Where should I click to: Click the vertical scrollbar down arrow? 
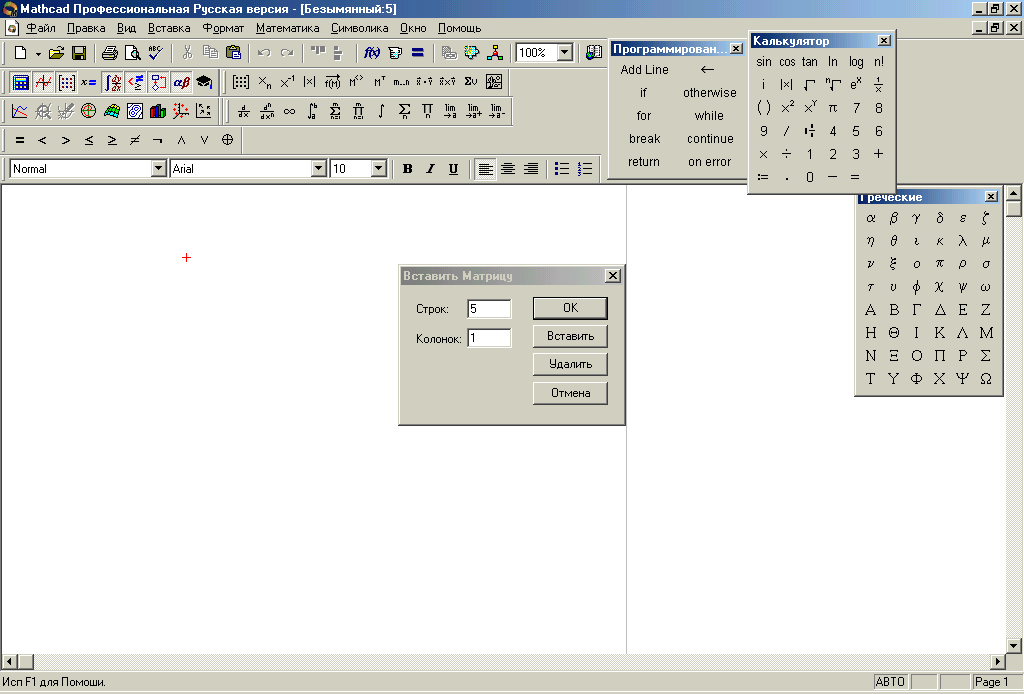[1014, 646]
